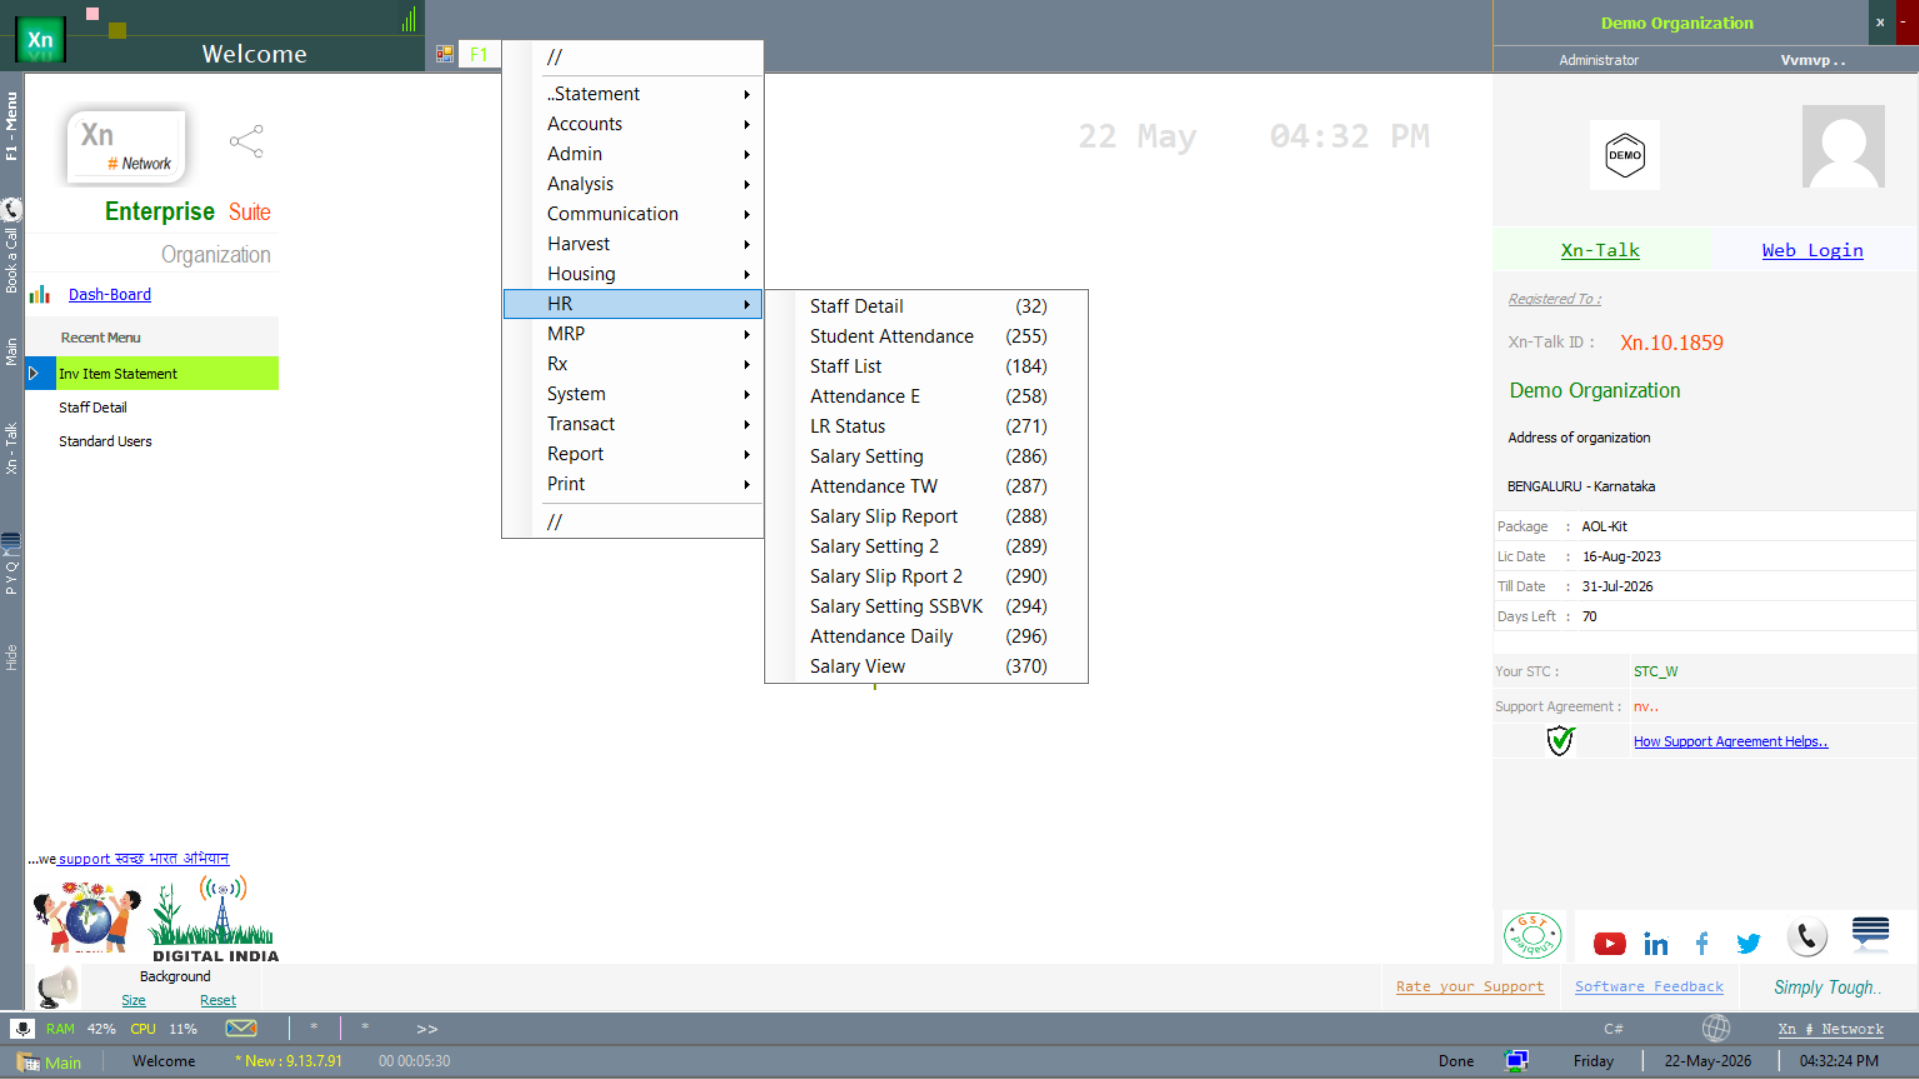
Task: Expand the Analysis submenu arrow
Action: 747,184
